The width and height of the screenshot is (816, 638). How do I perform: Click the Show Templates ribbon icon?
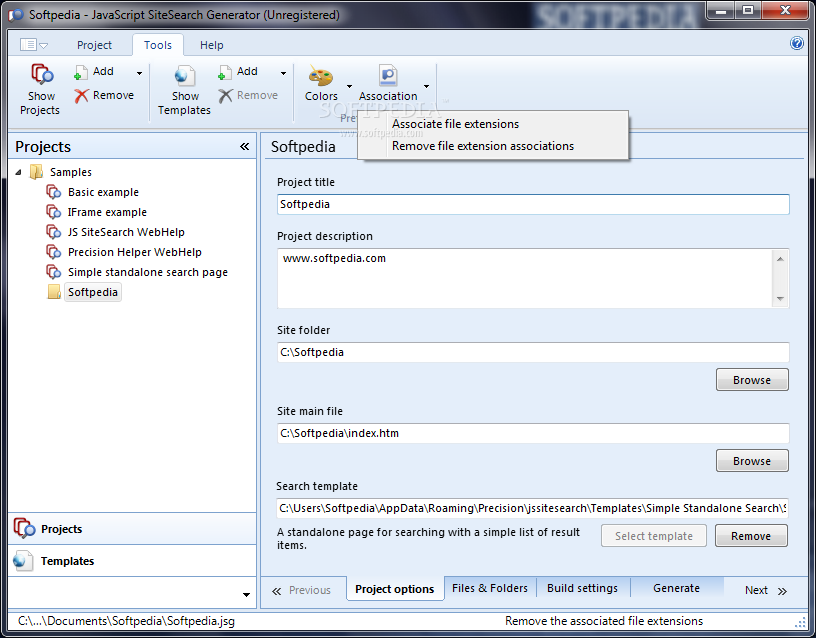point(184,76)
